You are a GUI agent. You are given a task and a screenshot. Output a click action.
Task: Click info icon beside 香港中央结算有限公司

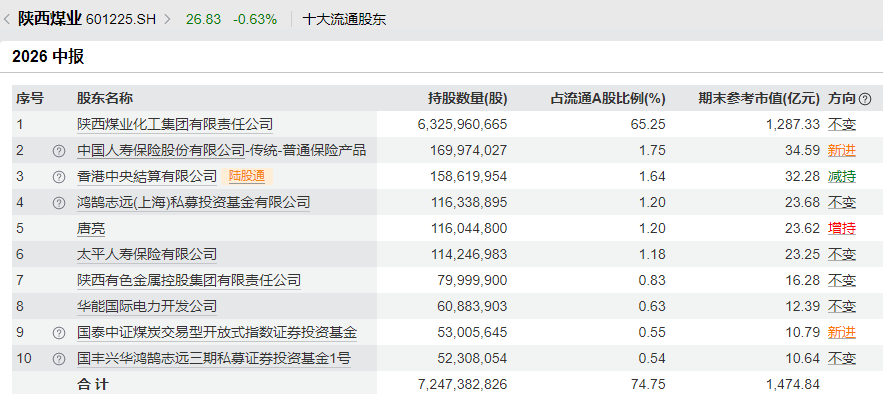pyautogui.click(x=59, y=177)
